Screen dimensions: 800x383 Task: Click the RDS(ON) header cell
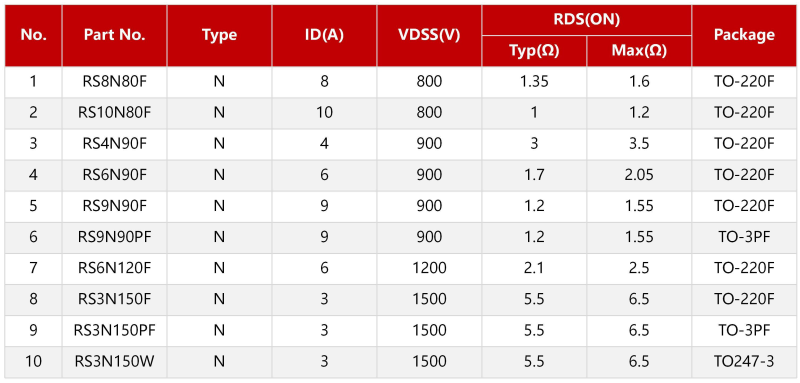[587, 20]
